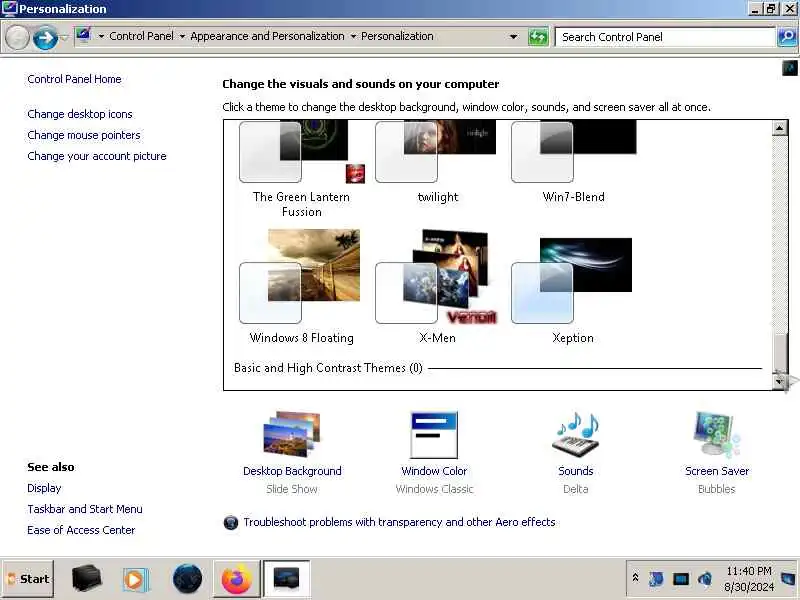Open Desktop Background settings icon

(x=292, y=434)
